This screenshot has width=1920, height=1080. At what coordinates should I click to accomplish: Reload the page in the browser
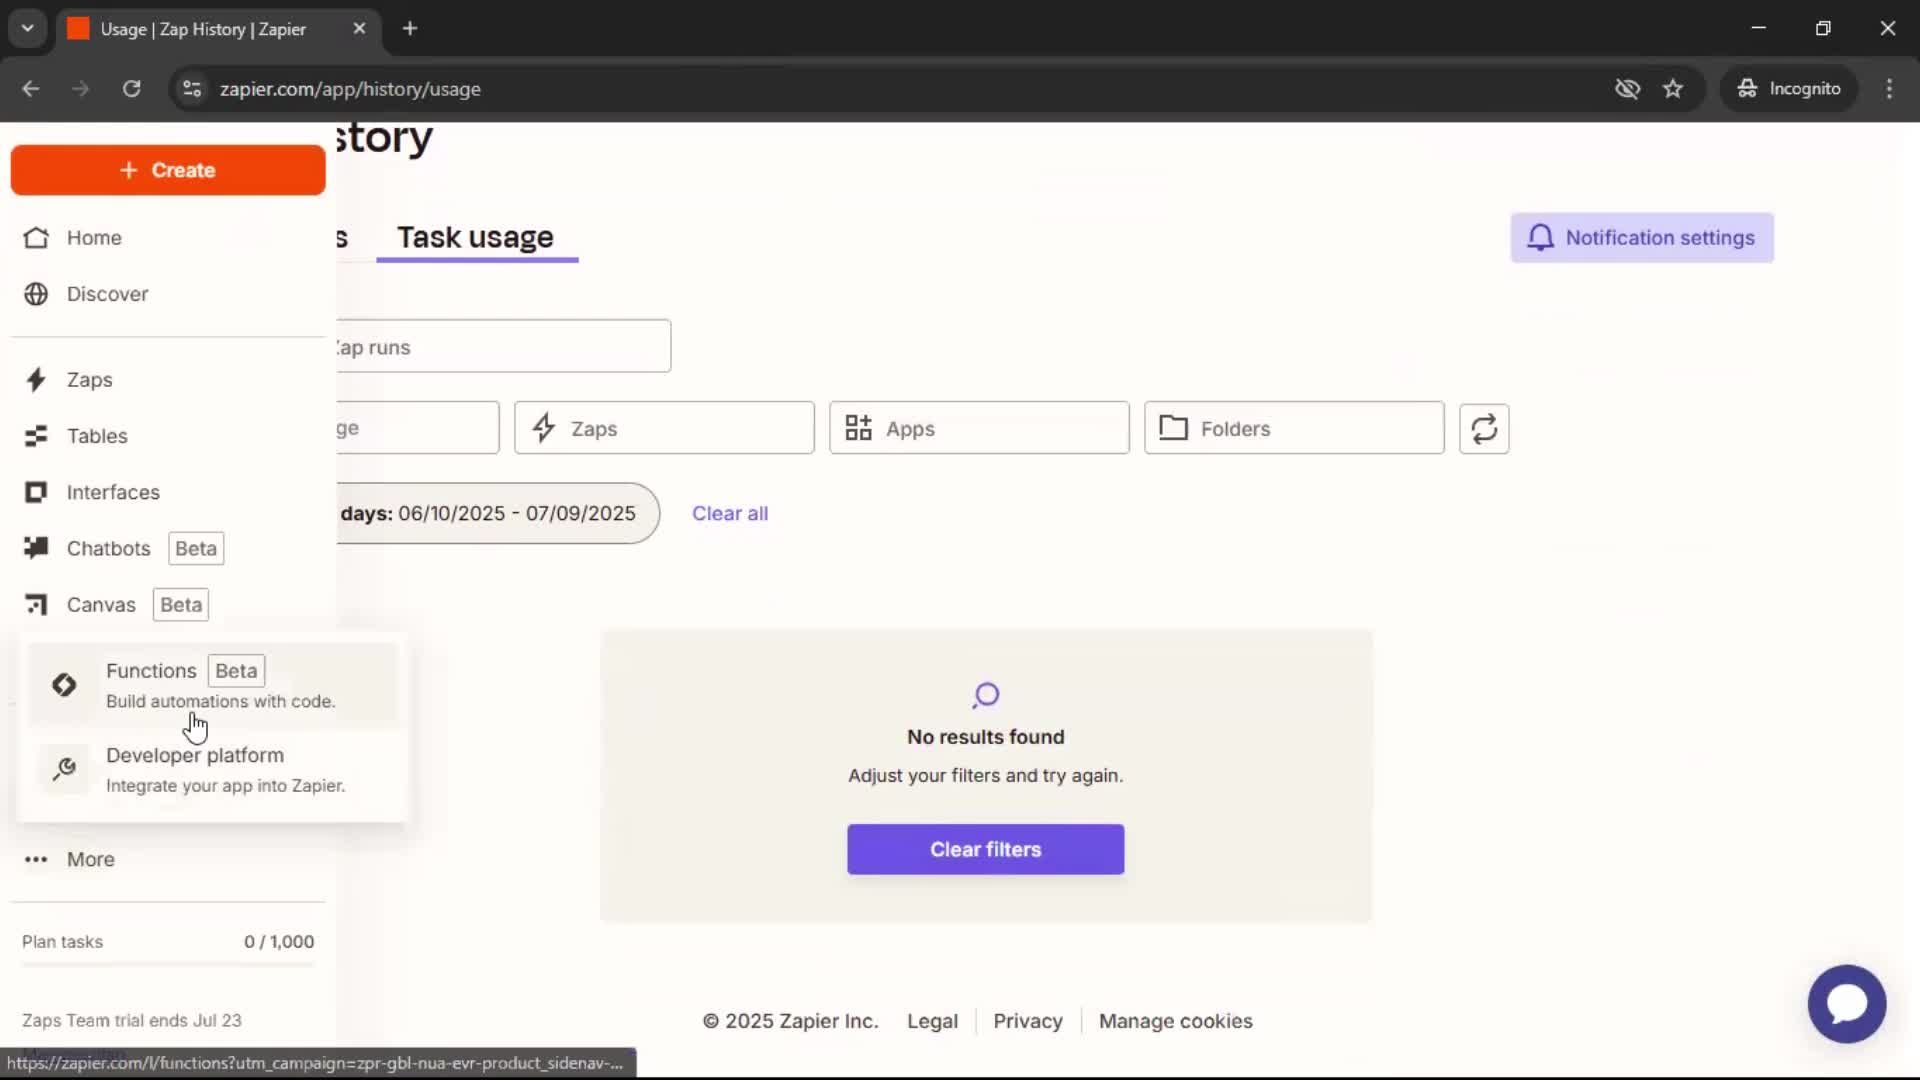[131, 89]
